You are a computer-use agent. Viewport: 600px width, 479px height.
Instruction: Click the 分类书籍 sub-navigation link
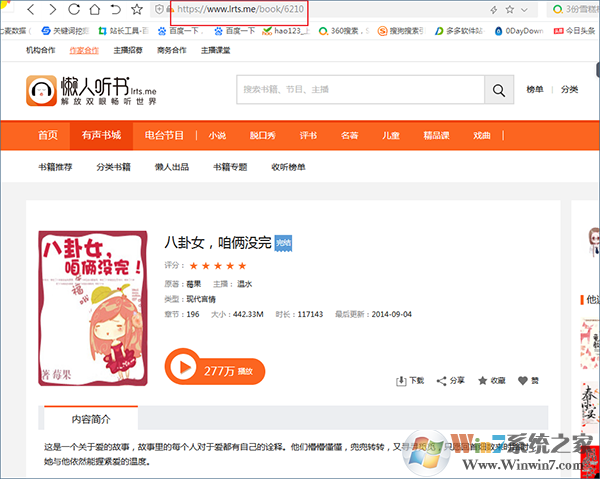[113, 167]
